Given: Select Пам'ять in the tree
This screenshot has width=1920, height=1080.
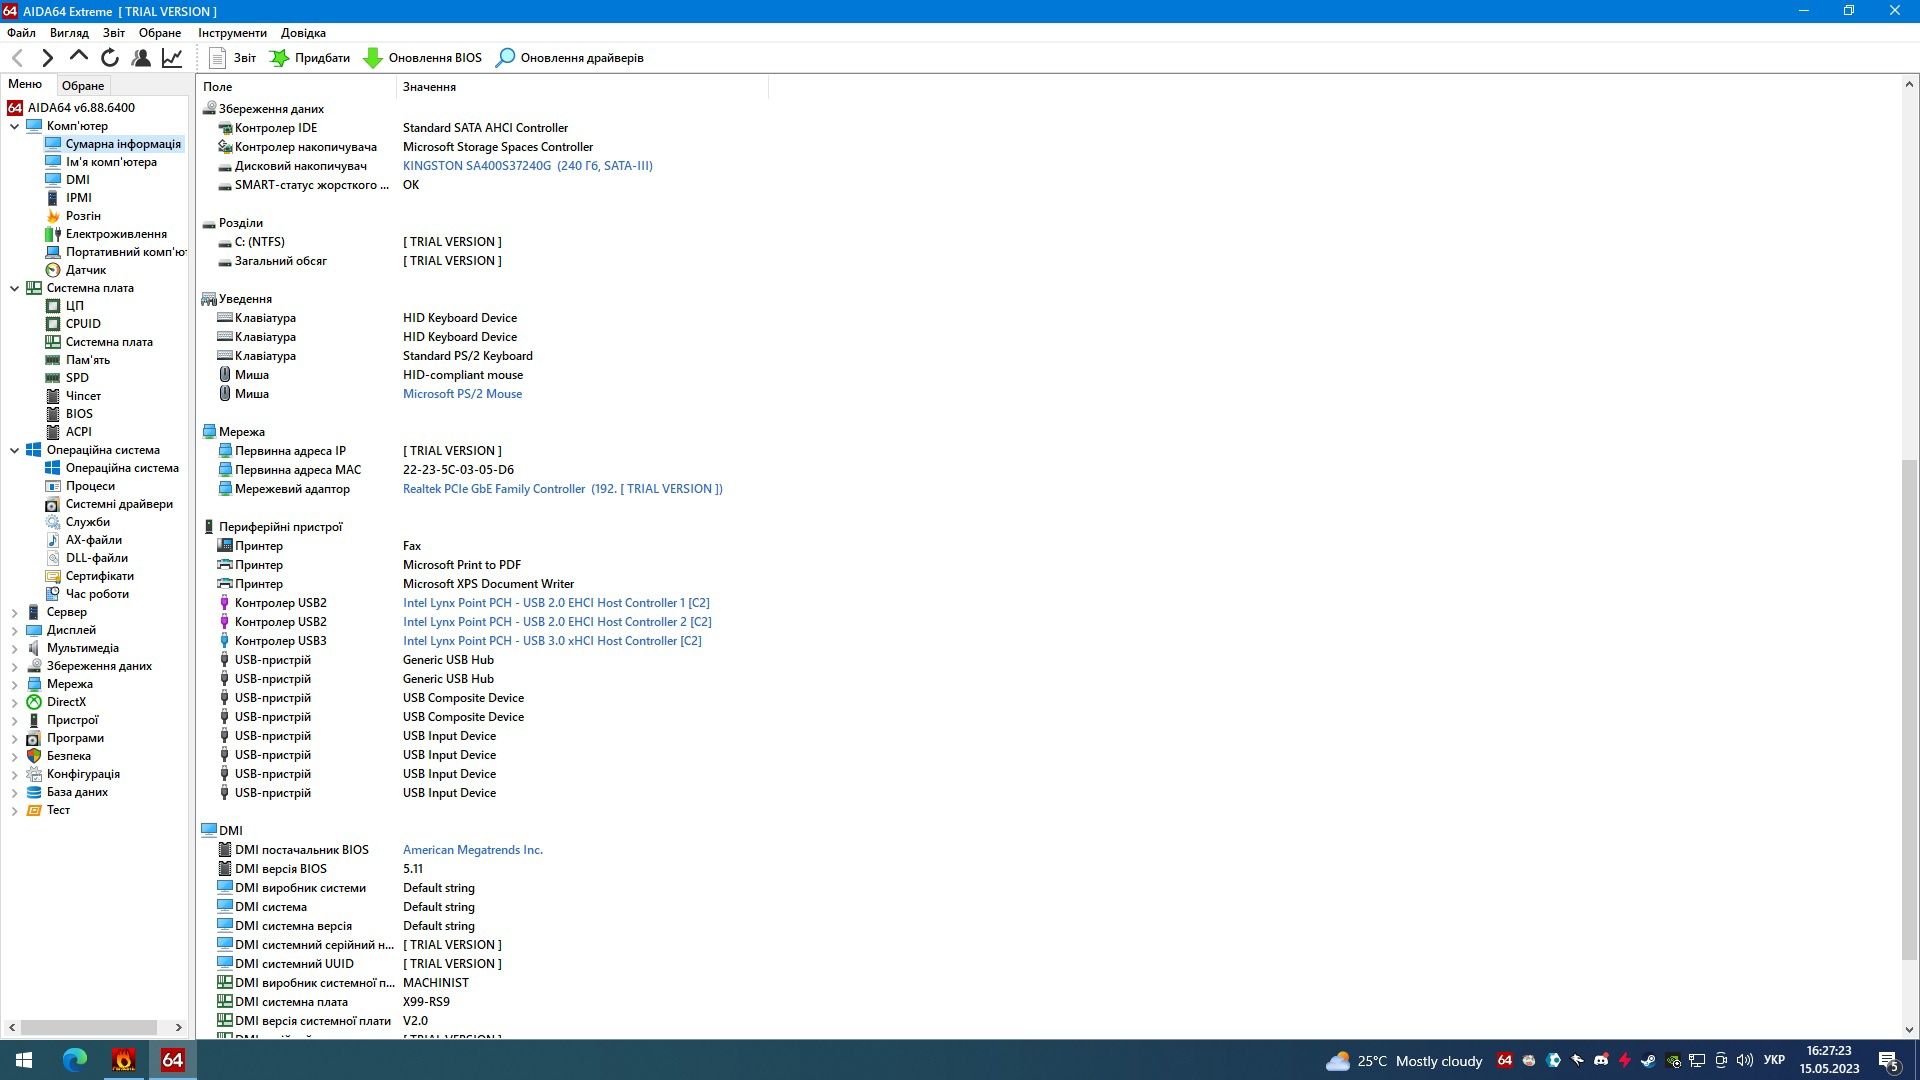Looking at the screenshot, I should [88, 360].
